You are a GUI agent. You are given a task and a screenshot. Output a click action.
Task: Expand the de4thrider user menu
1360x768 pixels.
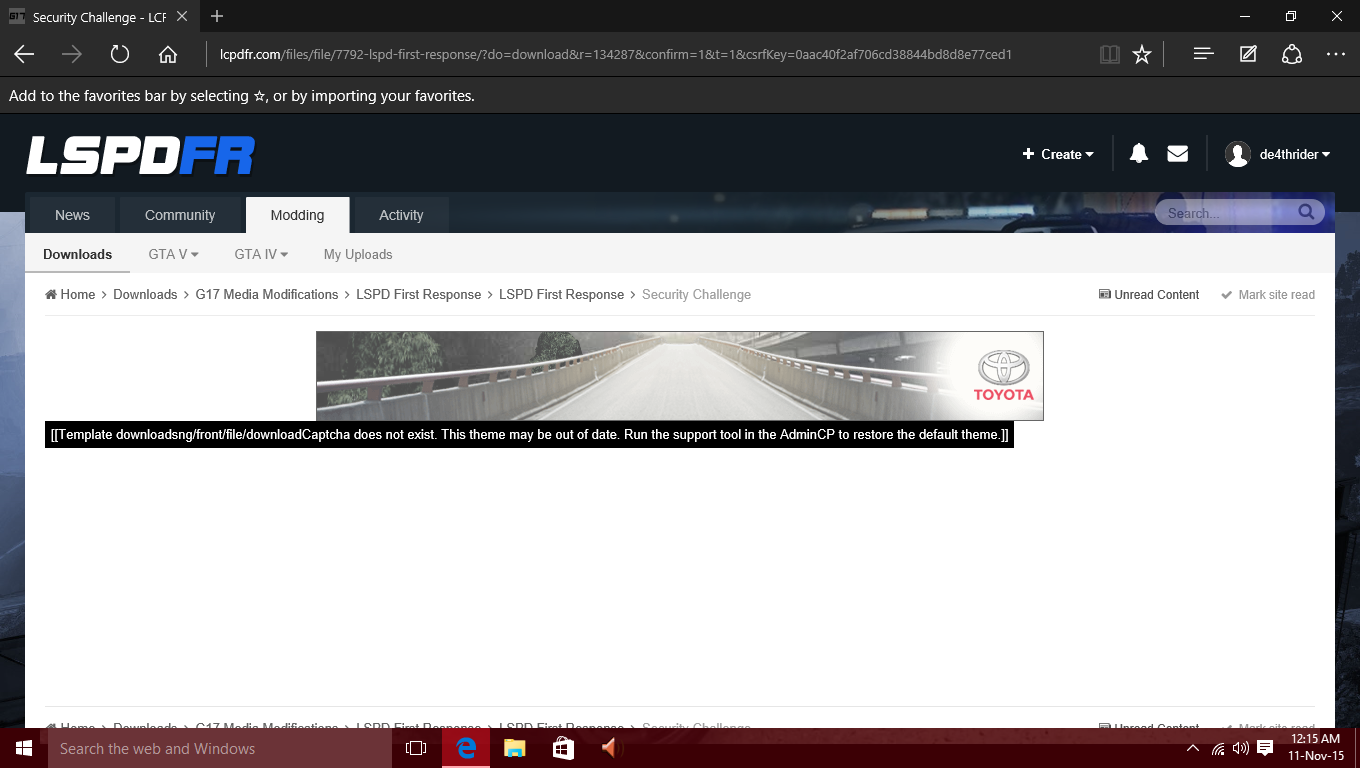click(1295, 154)
